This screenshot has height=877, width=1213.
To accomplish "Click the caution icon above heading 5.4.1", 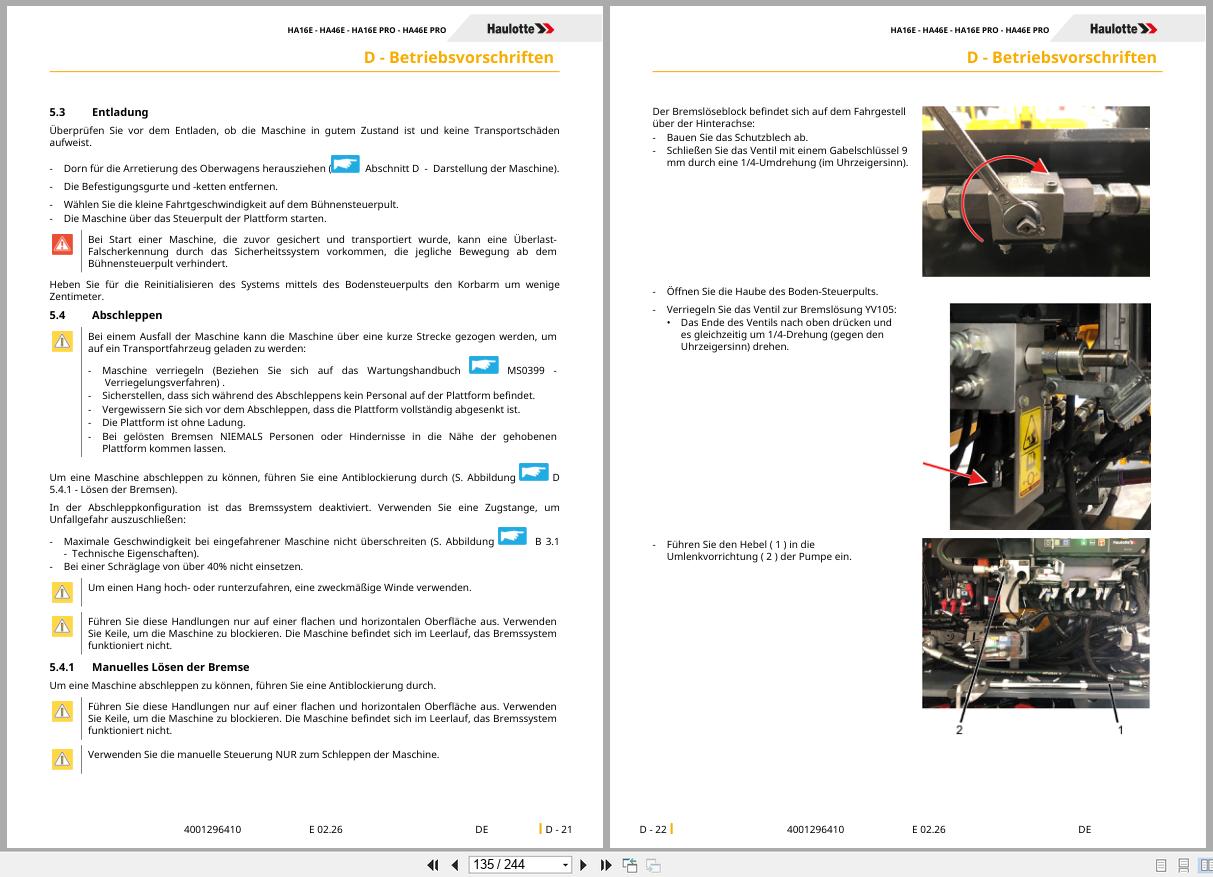I will (62, 626).
